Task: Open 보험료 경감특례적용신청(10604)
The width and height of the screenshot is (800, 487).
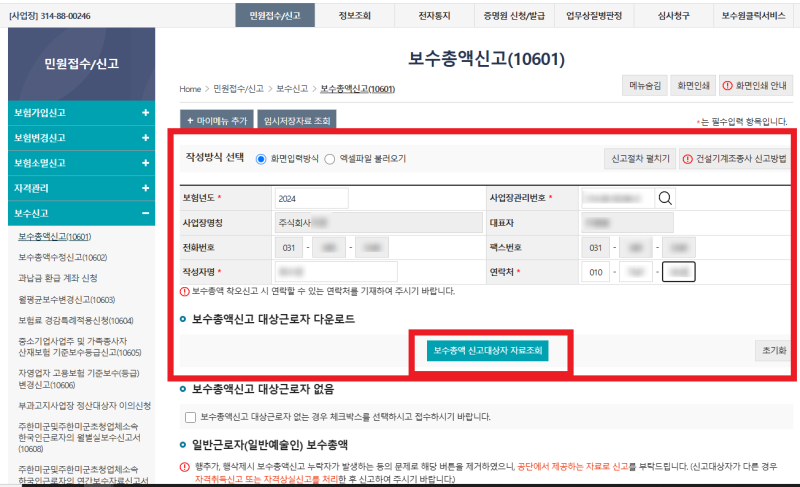Action: 76,321
